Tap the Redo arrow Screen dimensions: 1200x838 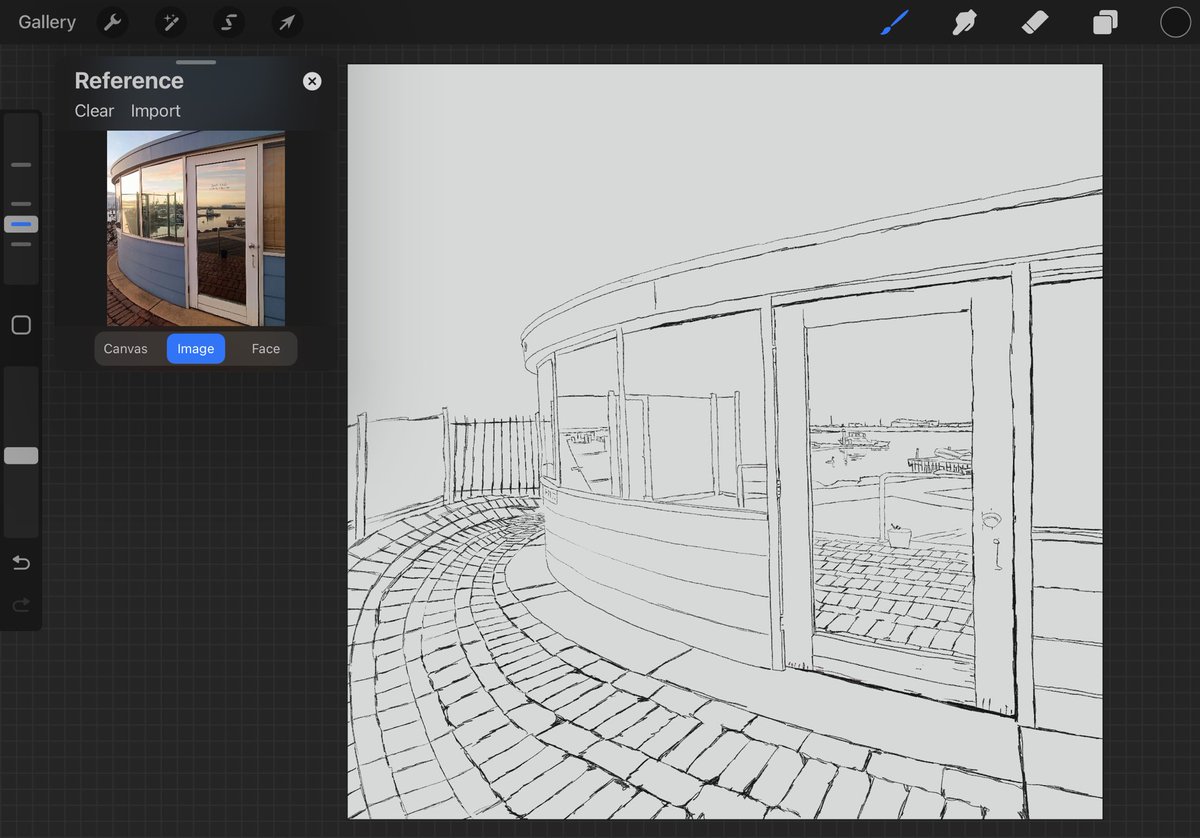tap(21, 604)
